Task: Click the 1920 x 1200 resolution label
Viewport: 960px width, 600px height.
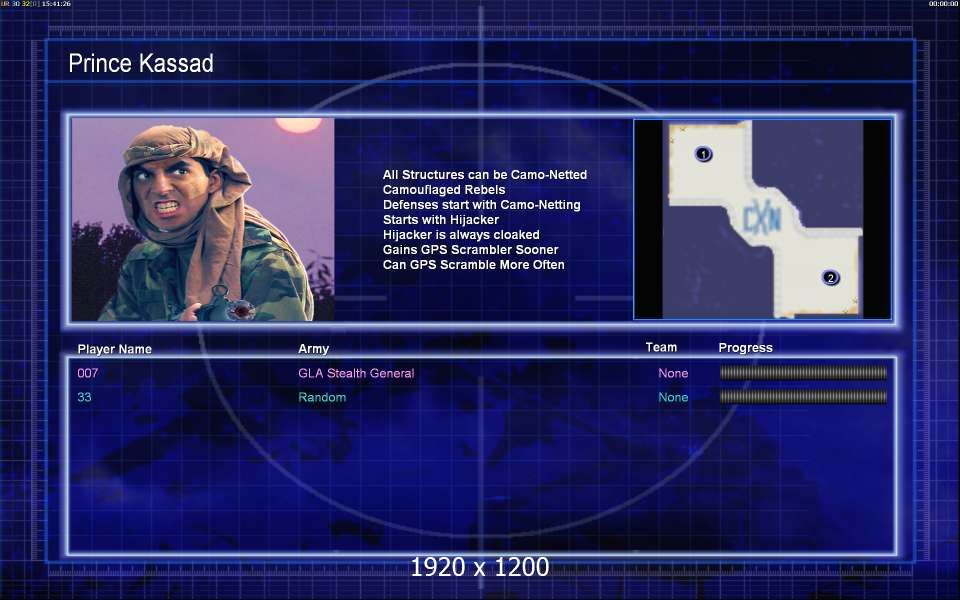Action: click(479, 567)
